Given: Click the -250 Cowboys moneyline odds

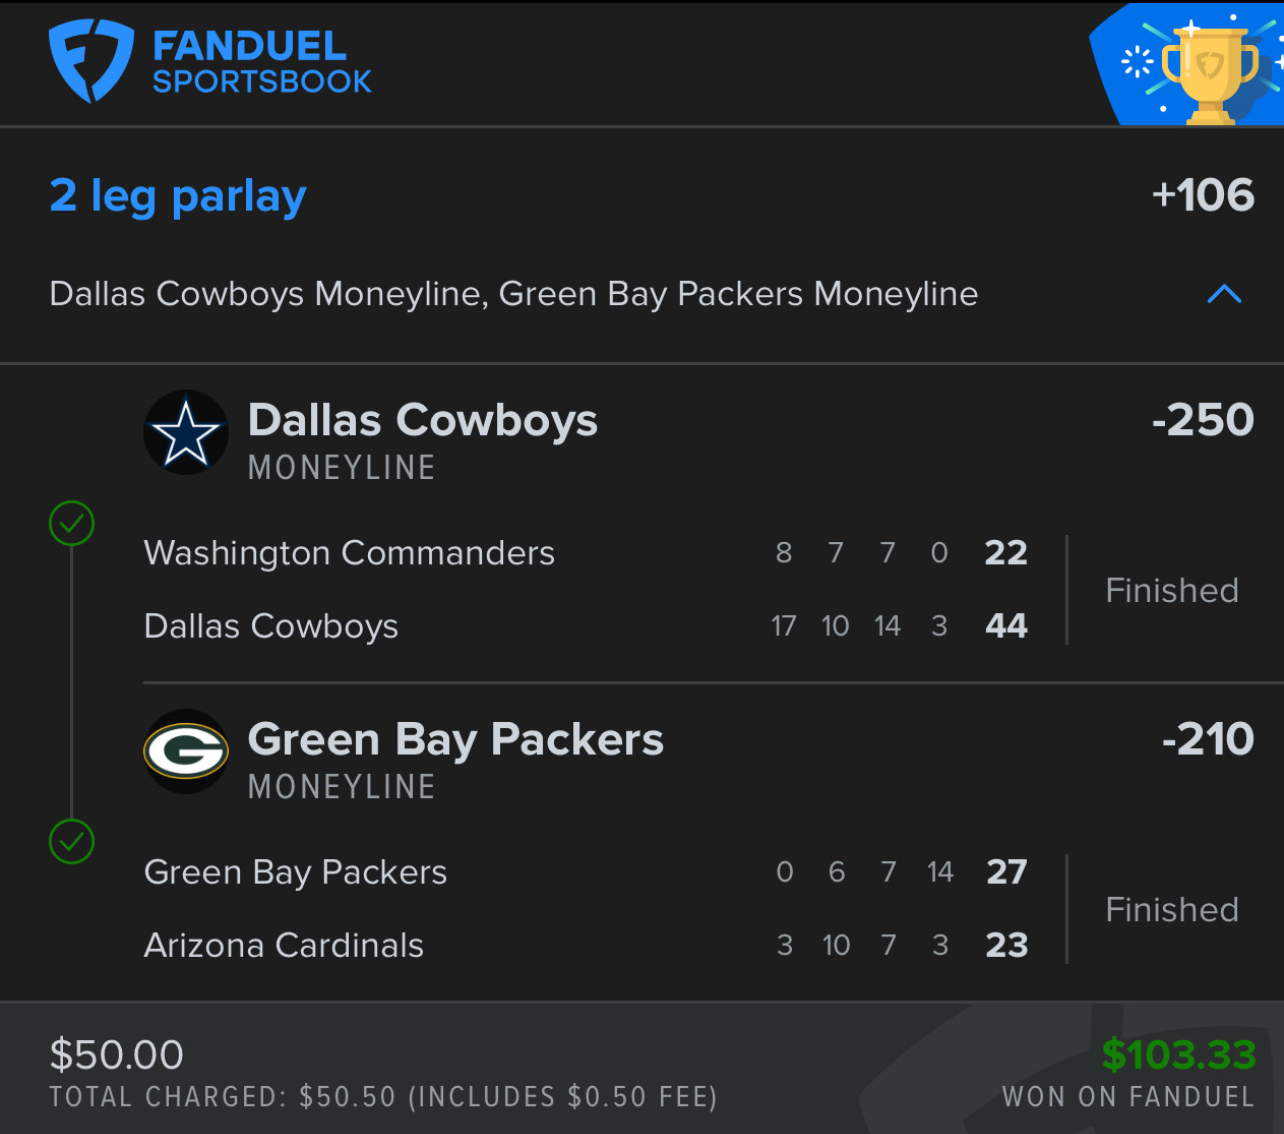Looking at the screenshot, I should (x=1203, y=420).
